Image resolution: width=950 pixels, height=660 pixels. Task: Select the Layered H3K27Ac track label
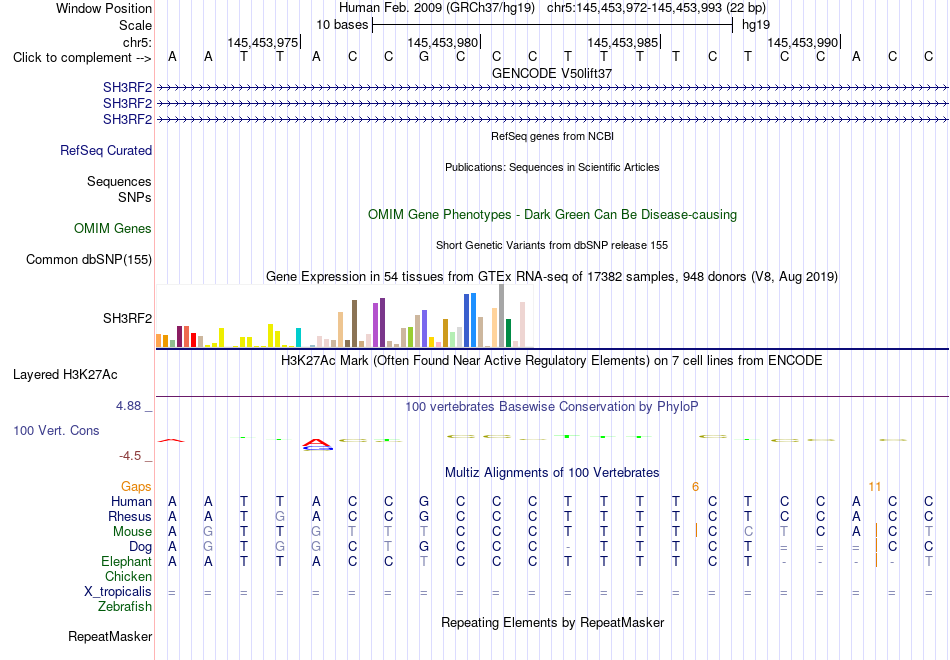click(x=65, y=375)
